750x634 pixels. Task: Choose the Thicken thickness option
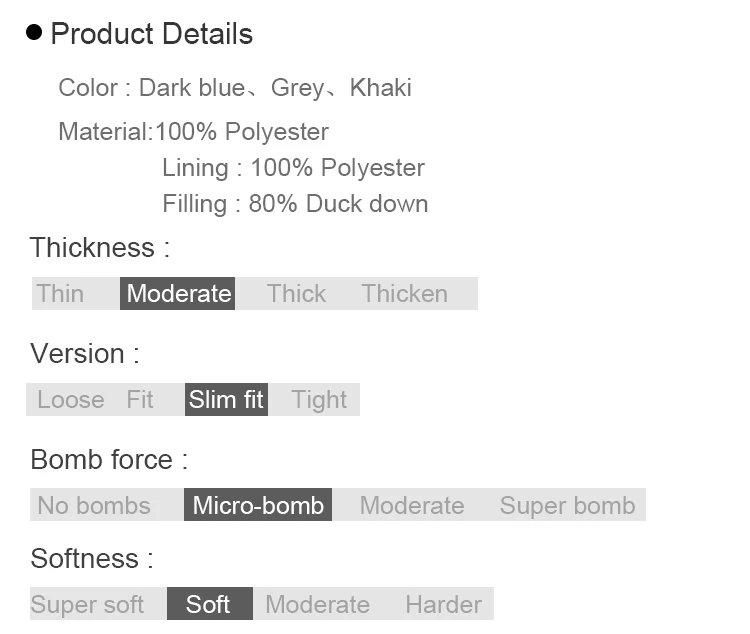[405, 293]
